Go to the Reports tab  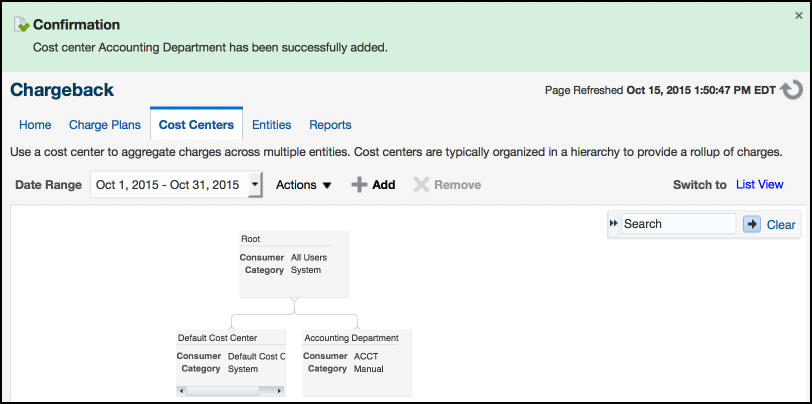point(330,125)
